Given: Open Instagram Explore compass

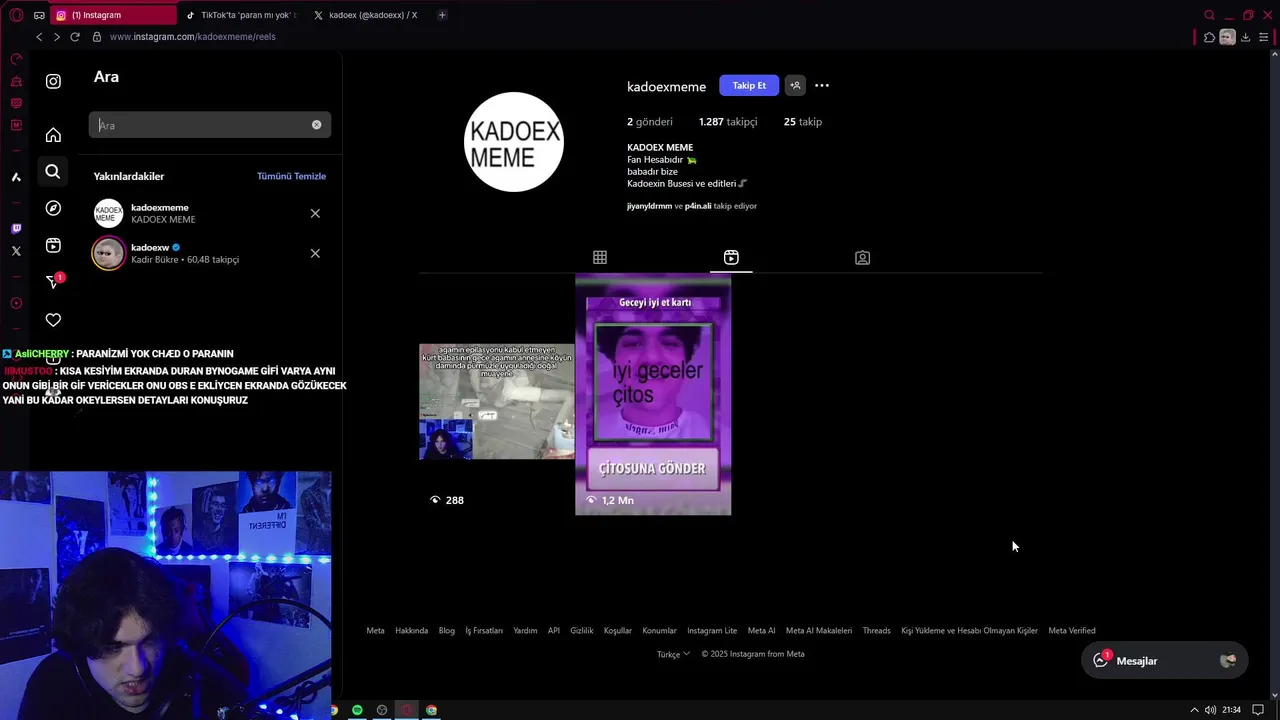Looking at the screenshot, I should (x=53, y=208).
